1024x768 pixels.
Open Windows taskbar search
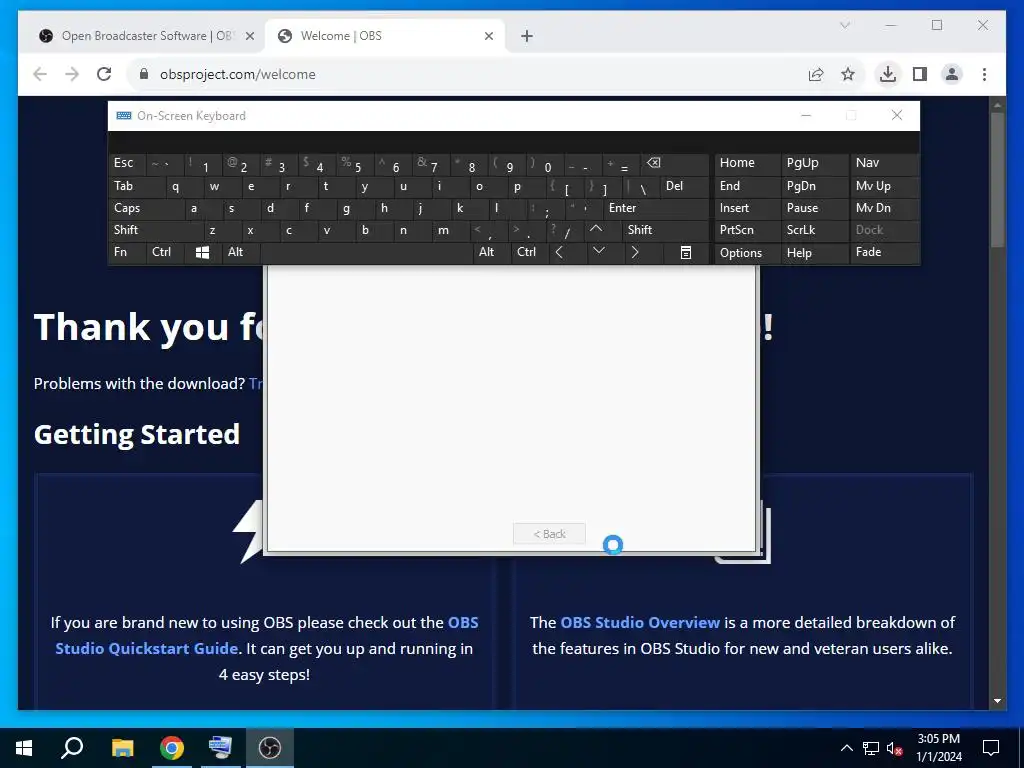point(72,748)
